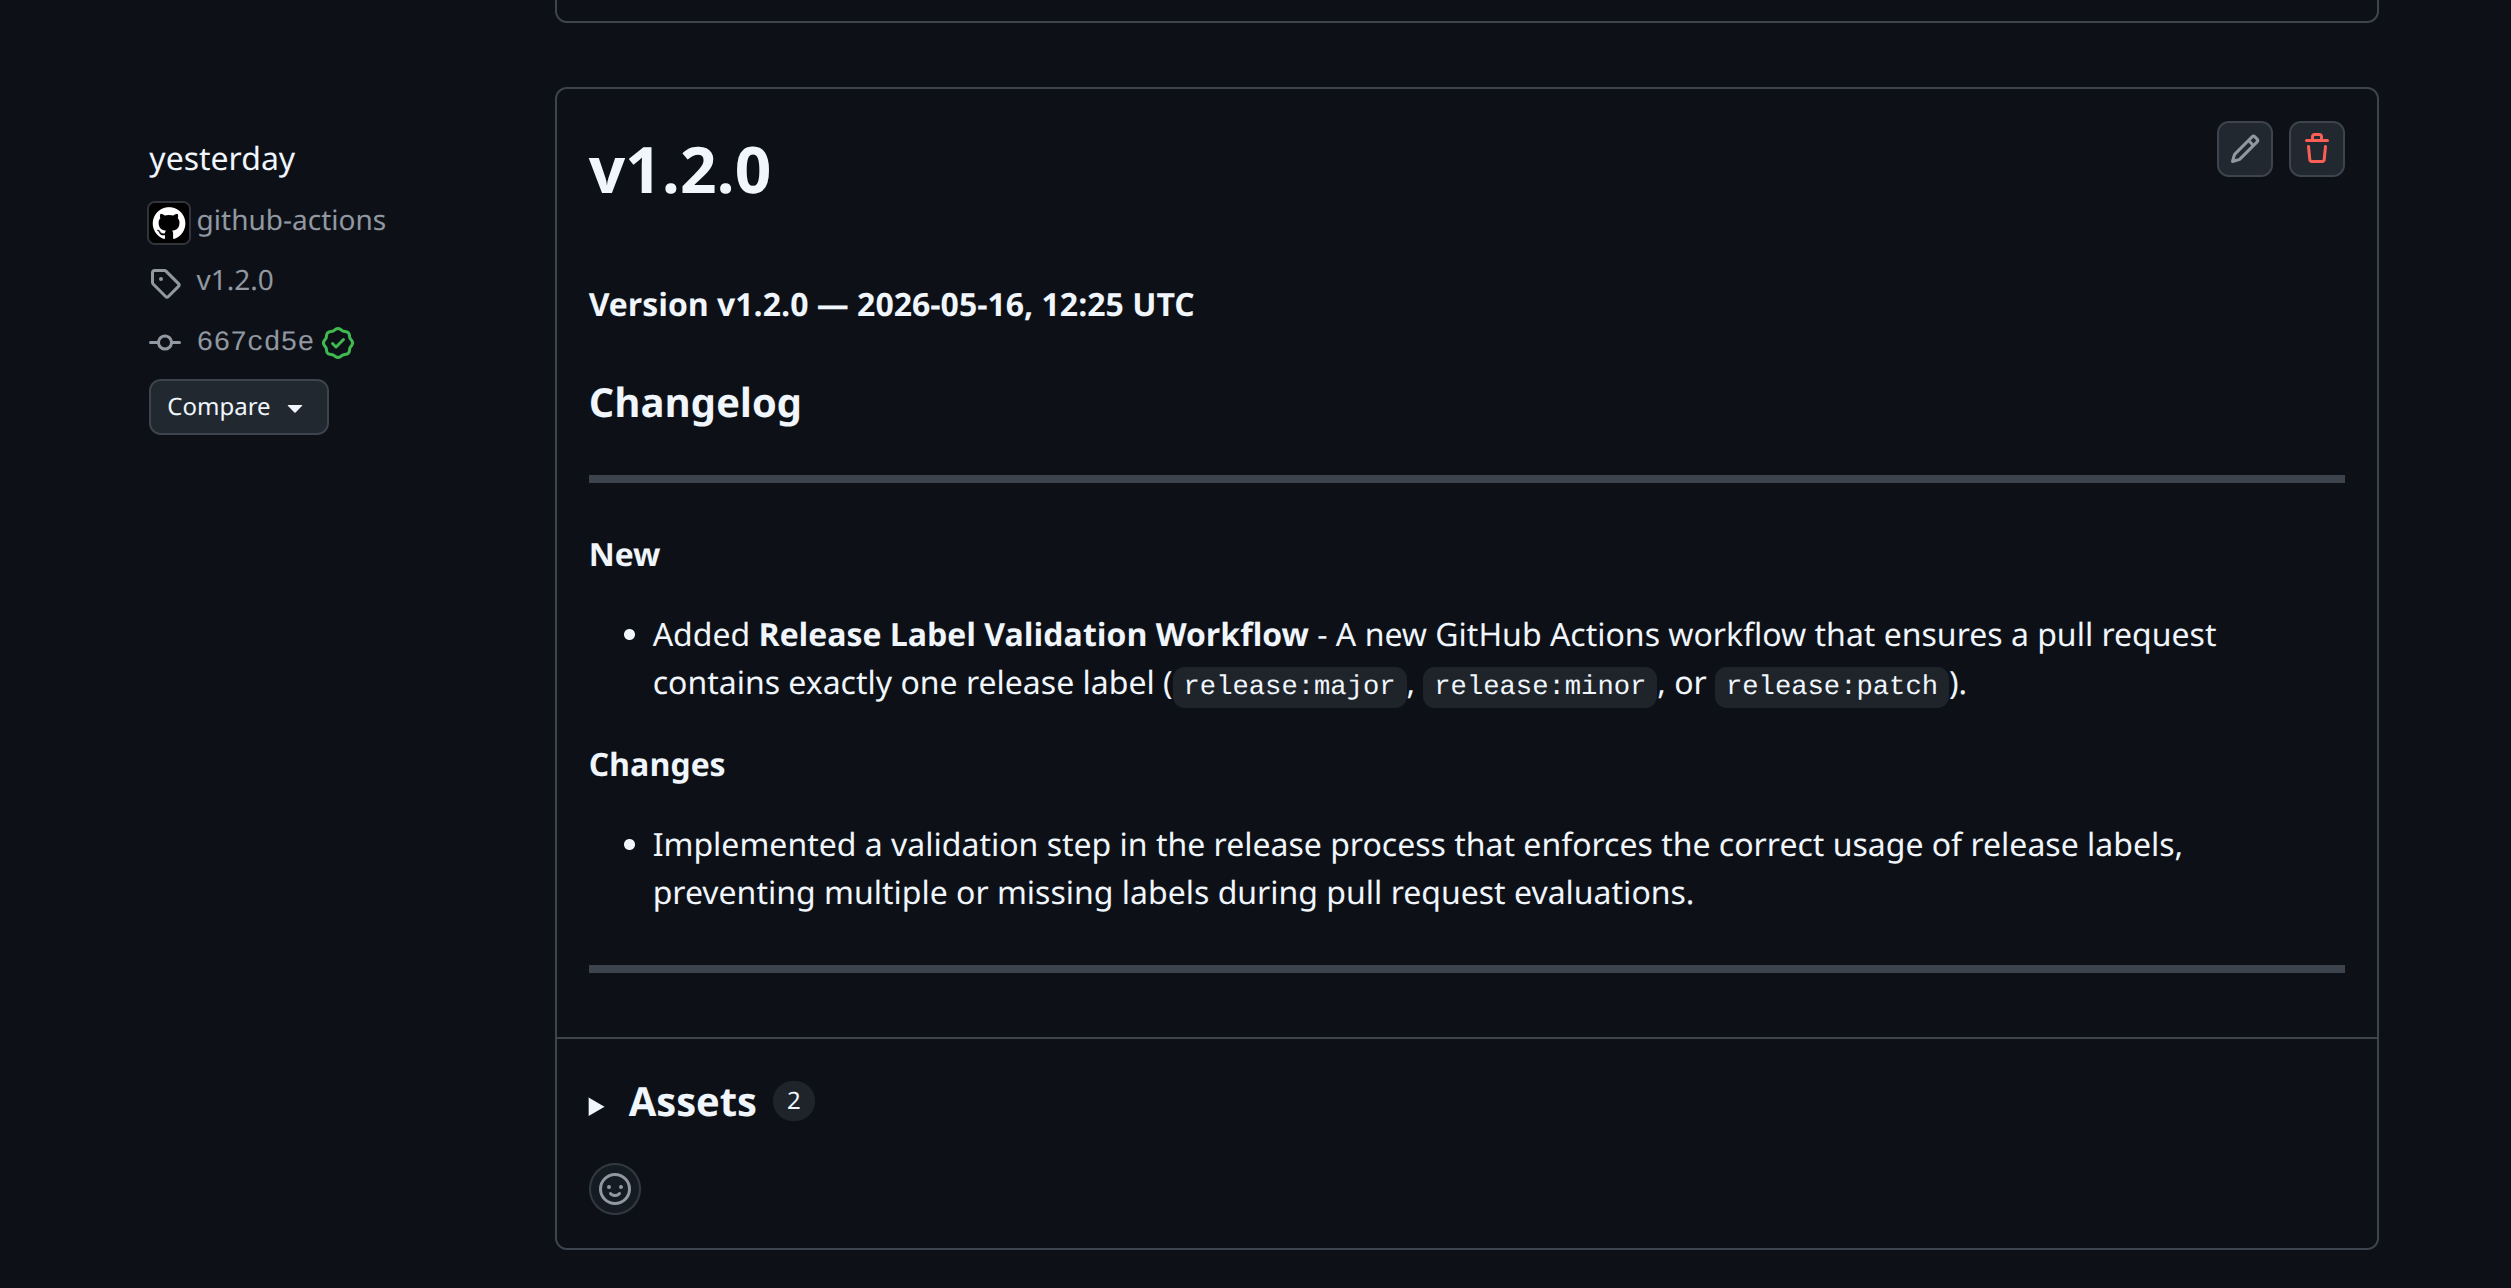Open commit 667cd5e link
The image size is (2511, 1288).
pos(255,341)
